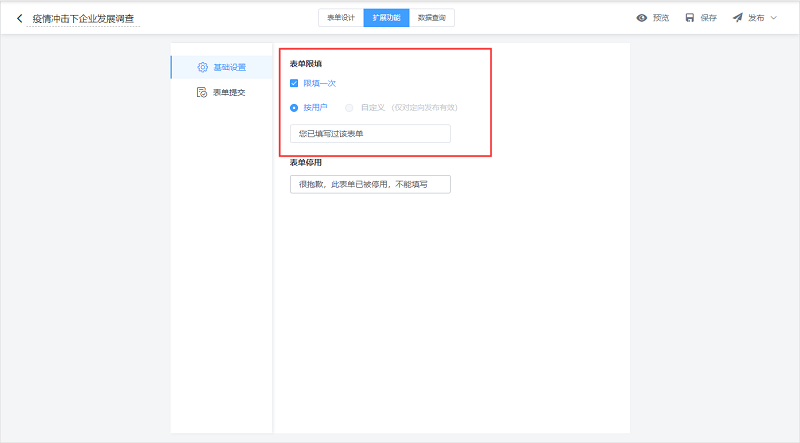The width and height of the screenshot is (800, 443).
Task: Select the 自定义 radio button
Action: click(x=349, y=107)
